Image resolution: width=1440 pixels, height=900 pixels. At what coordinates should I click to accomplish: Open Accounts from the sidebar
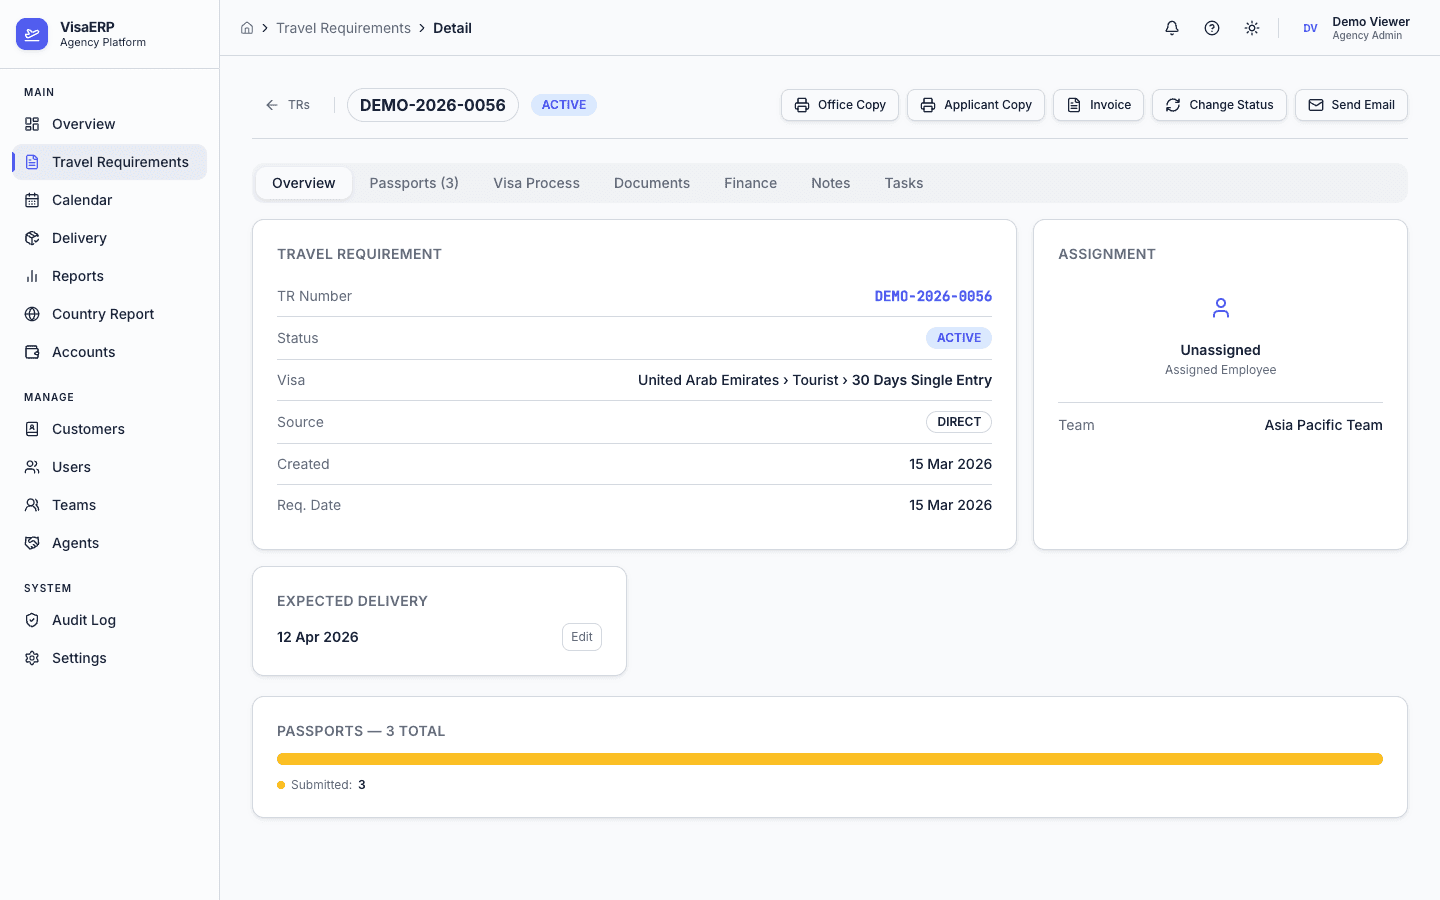83,352
